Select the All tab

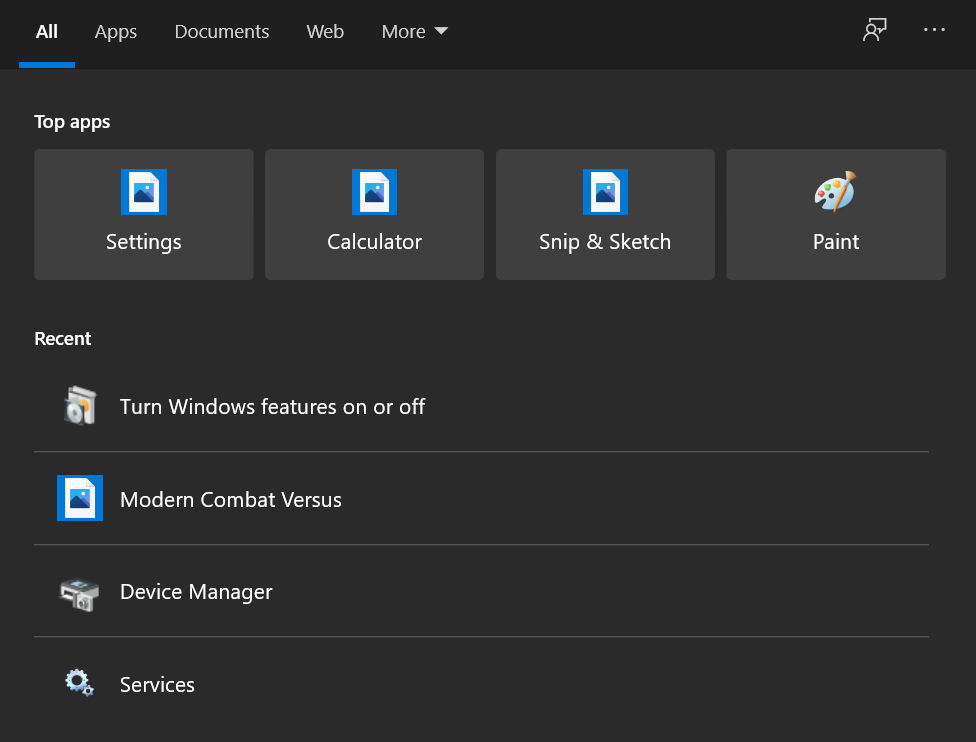tap(46, 31)
